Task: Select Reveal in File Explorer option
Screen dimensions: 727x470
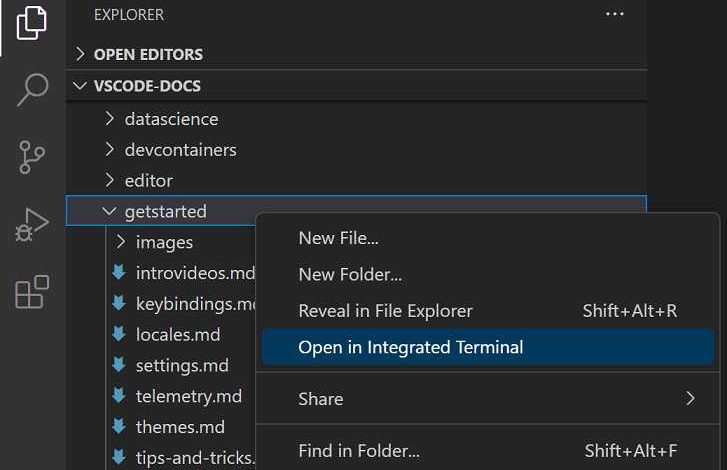Action: [x=385, y=311]
